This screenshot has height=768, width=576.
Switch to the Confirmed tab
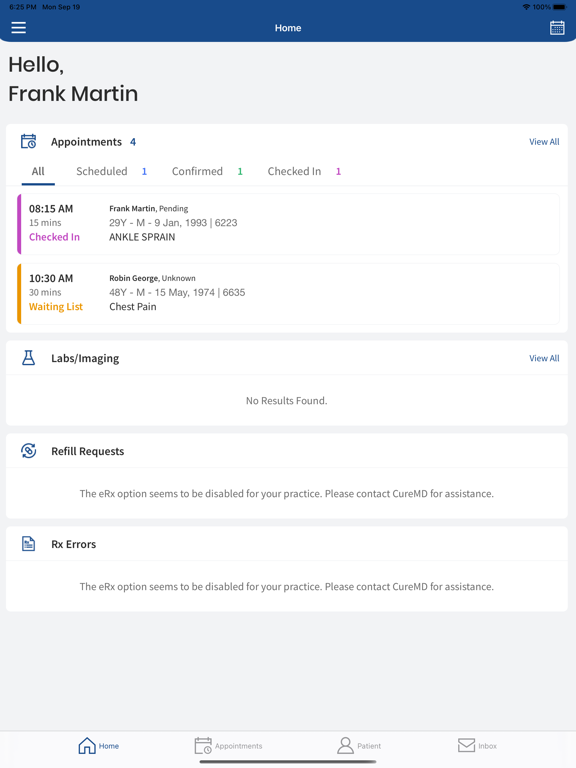coord(207,171)
